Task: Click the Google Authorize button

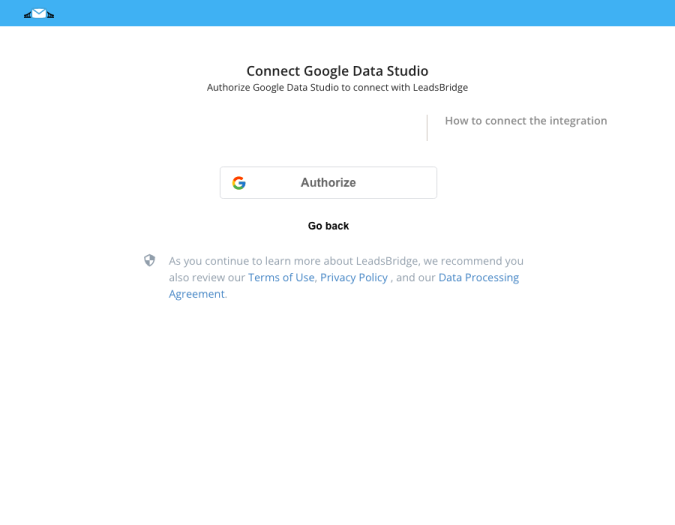Action: 328,182
